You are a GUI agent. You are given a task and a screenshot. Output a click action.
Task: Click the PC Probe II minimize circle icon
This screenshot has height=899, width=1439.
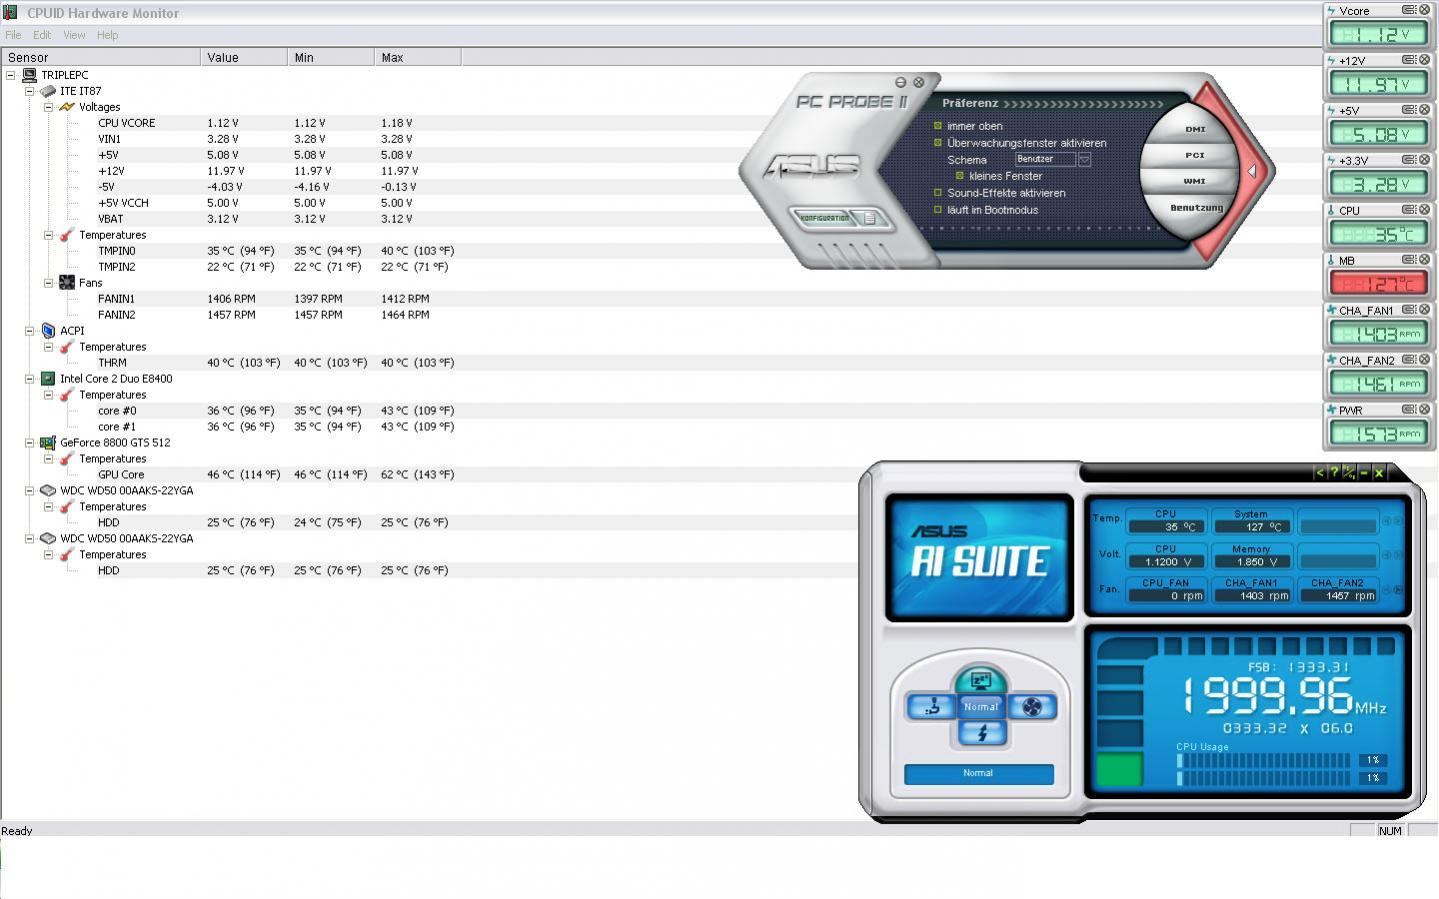(900, 82)
